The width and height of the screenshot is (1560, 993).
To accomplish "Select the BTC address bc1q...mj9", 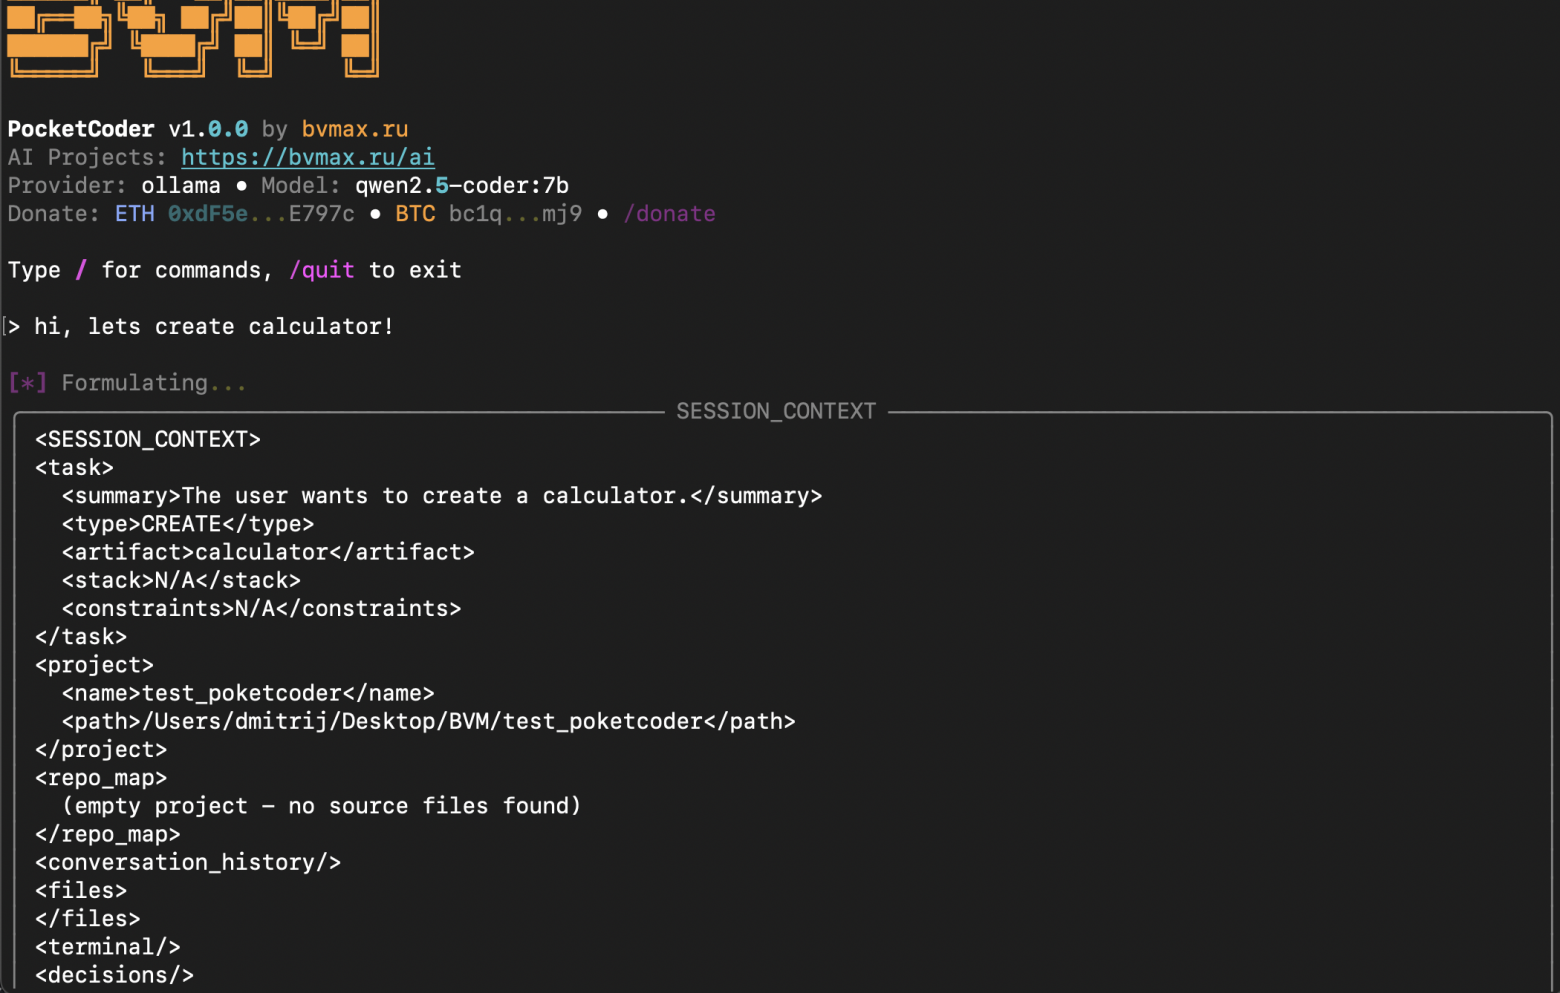I will [x=515, y=214].
